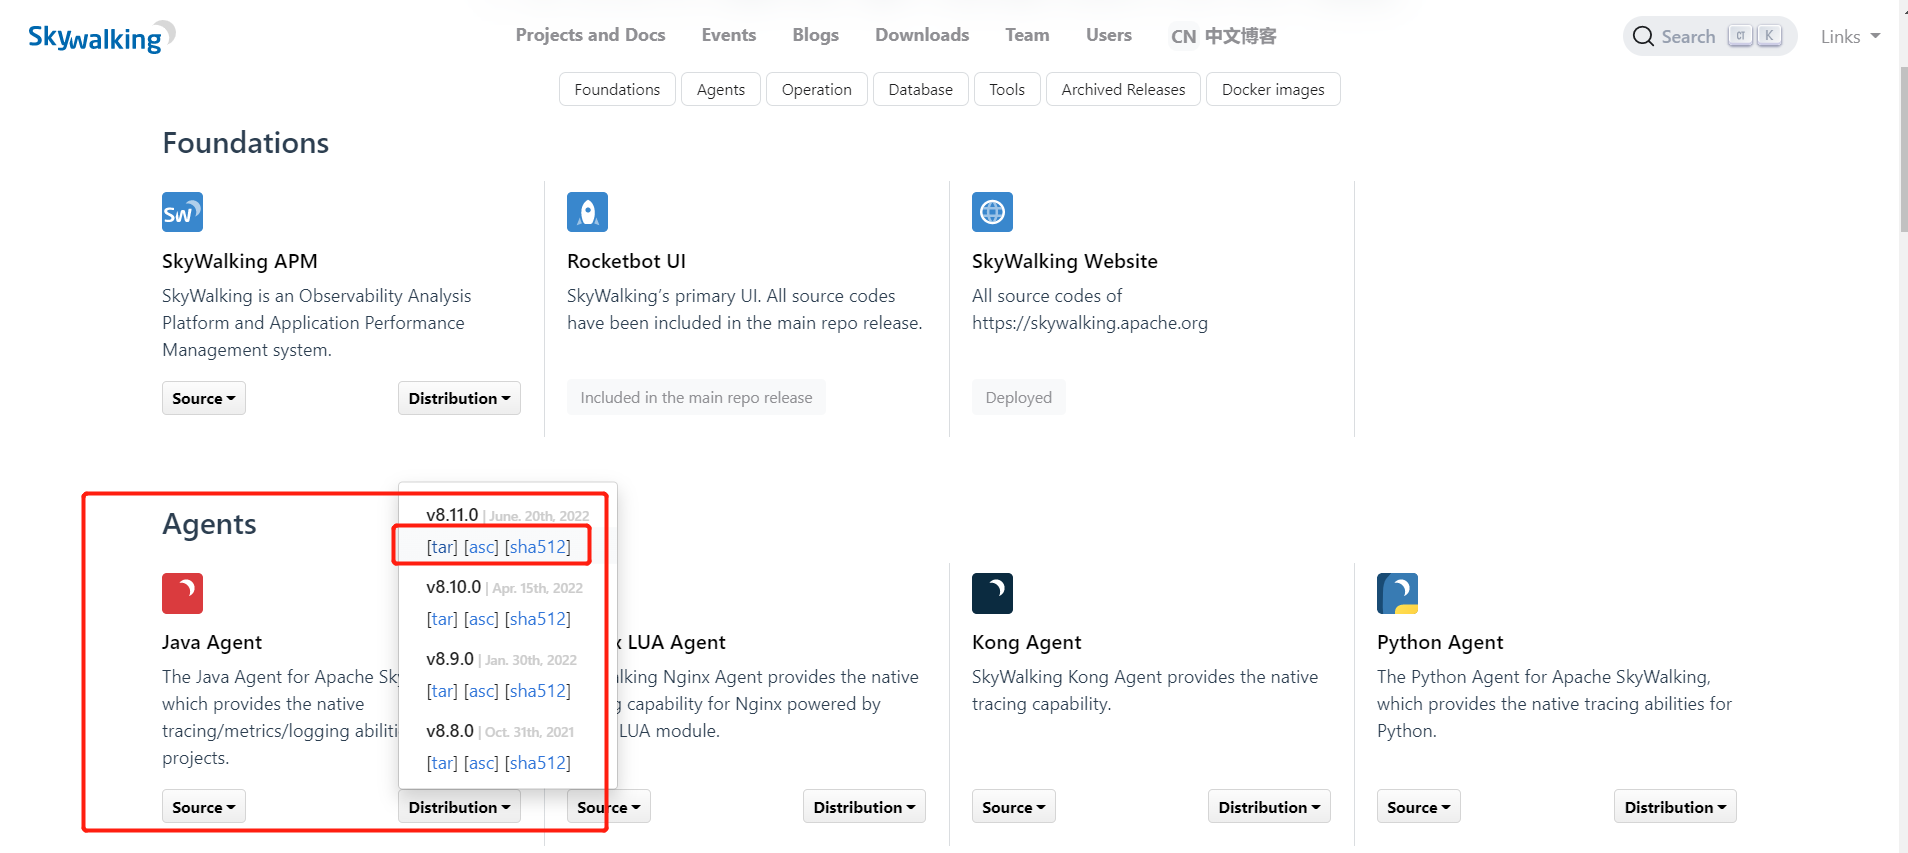Click the SkyWalking Website title
Screen dimensions: 1908x853
click(1065, 261)
